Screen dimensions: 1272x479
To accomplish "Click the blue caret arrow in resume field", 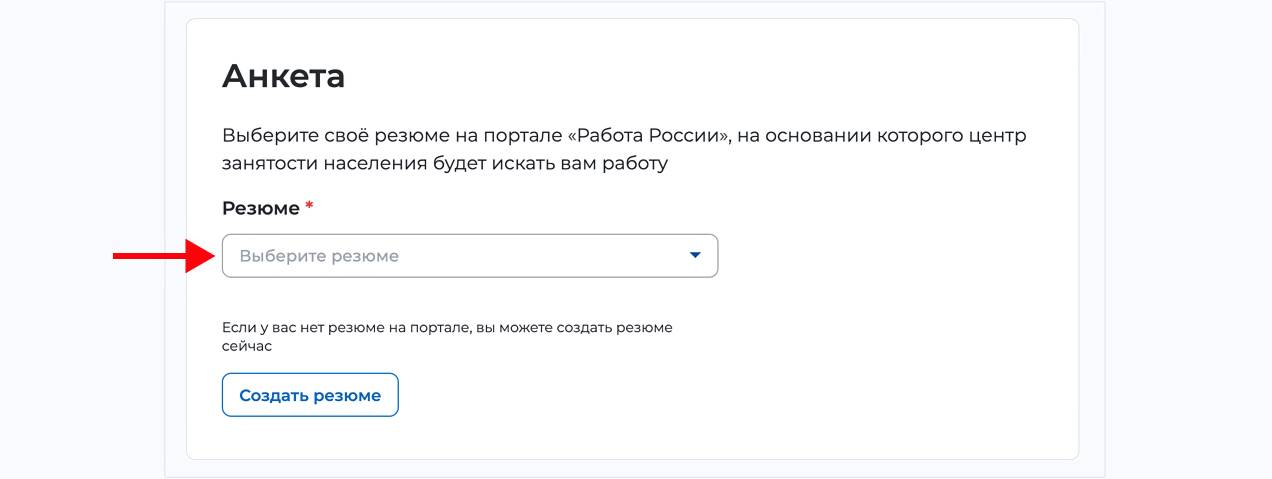I will tap(696, 256).
